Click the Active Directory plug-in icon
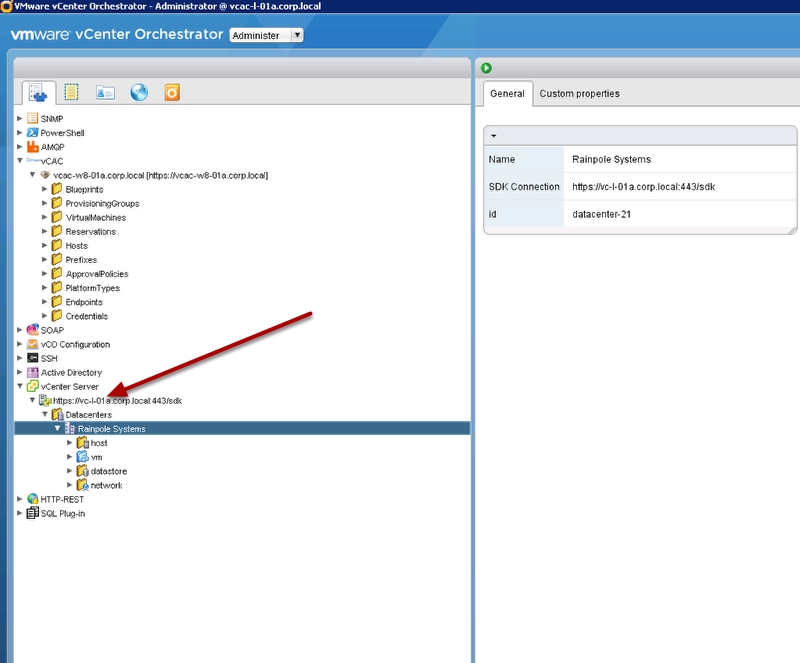 point(32,373)
